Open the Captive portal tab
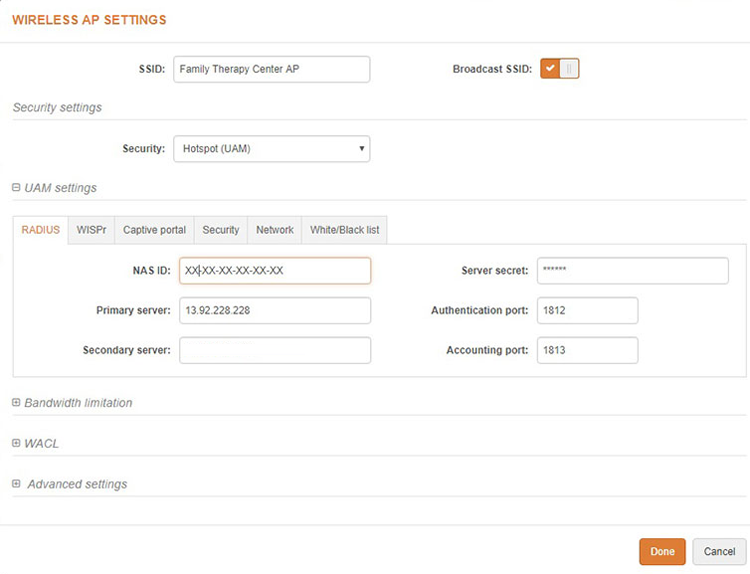 tap(154, 230)
